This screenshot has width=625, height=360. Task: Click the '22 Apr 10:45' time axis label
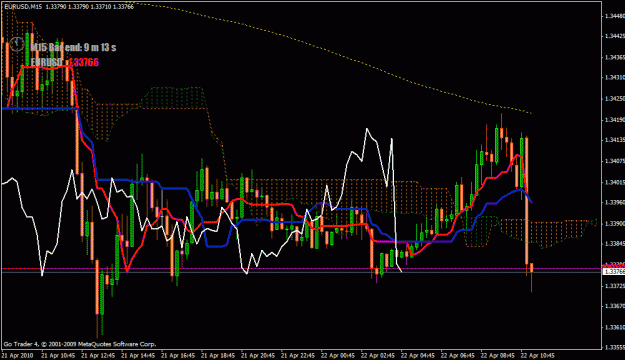[x=537, y=355]
